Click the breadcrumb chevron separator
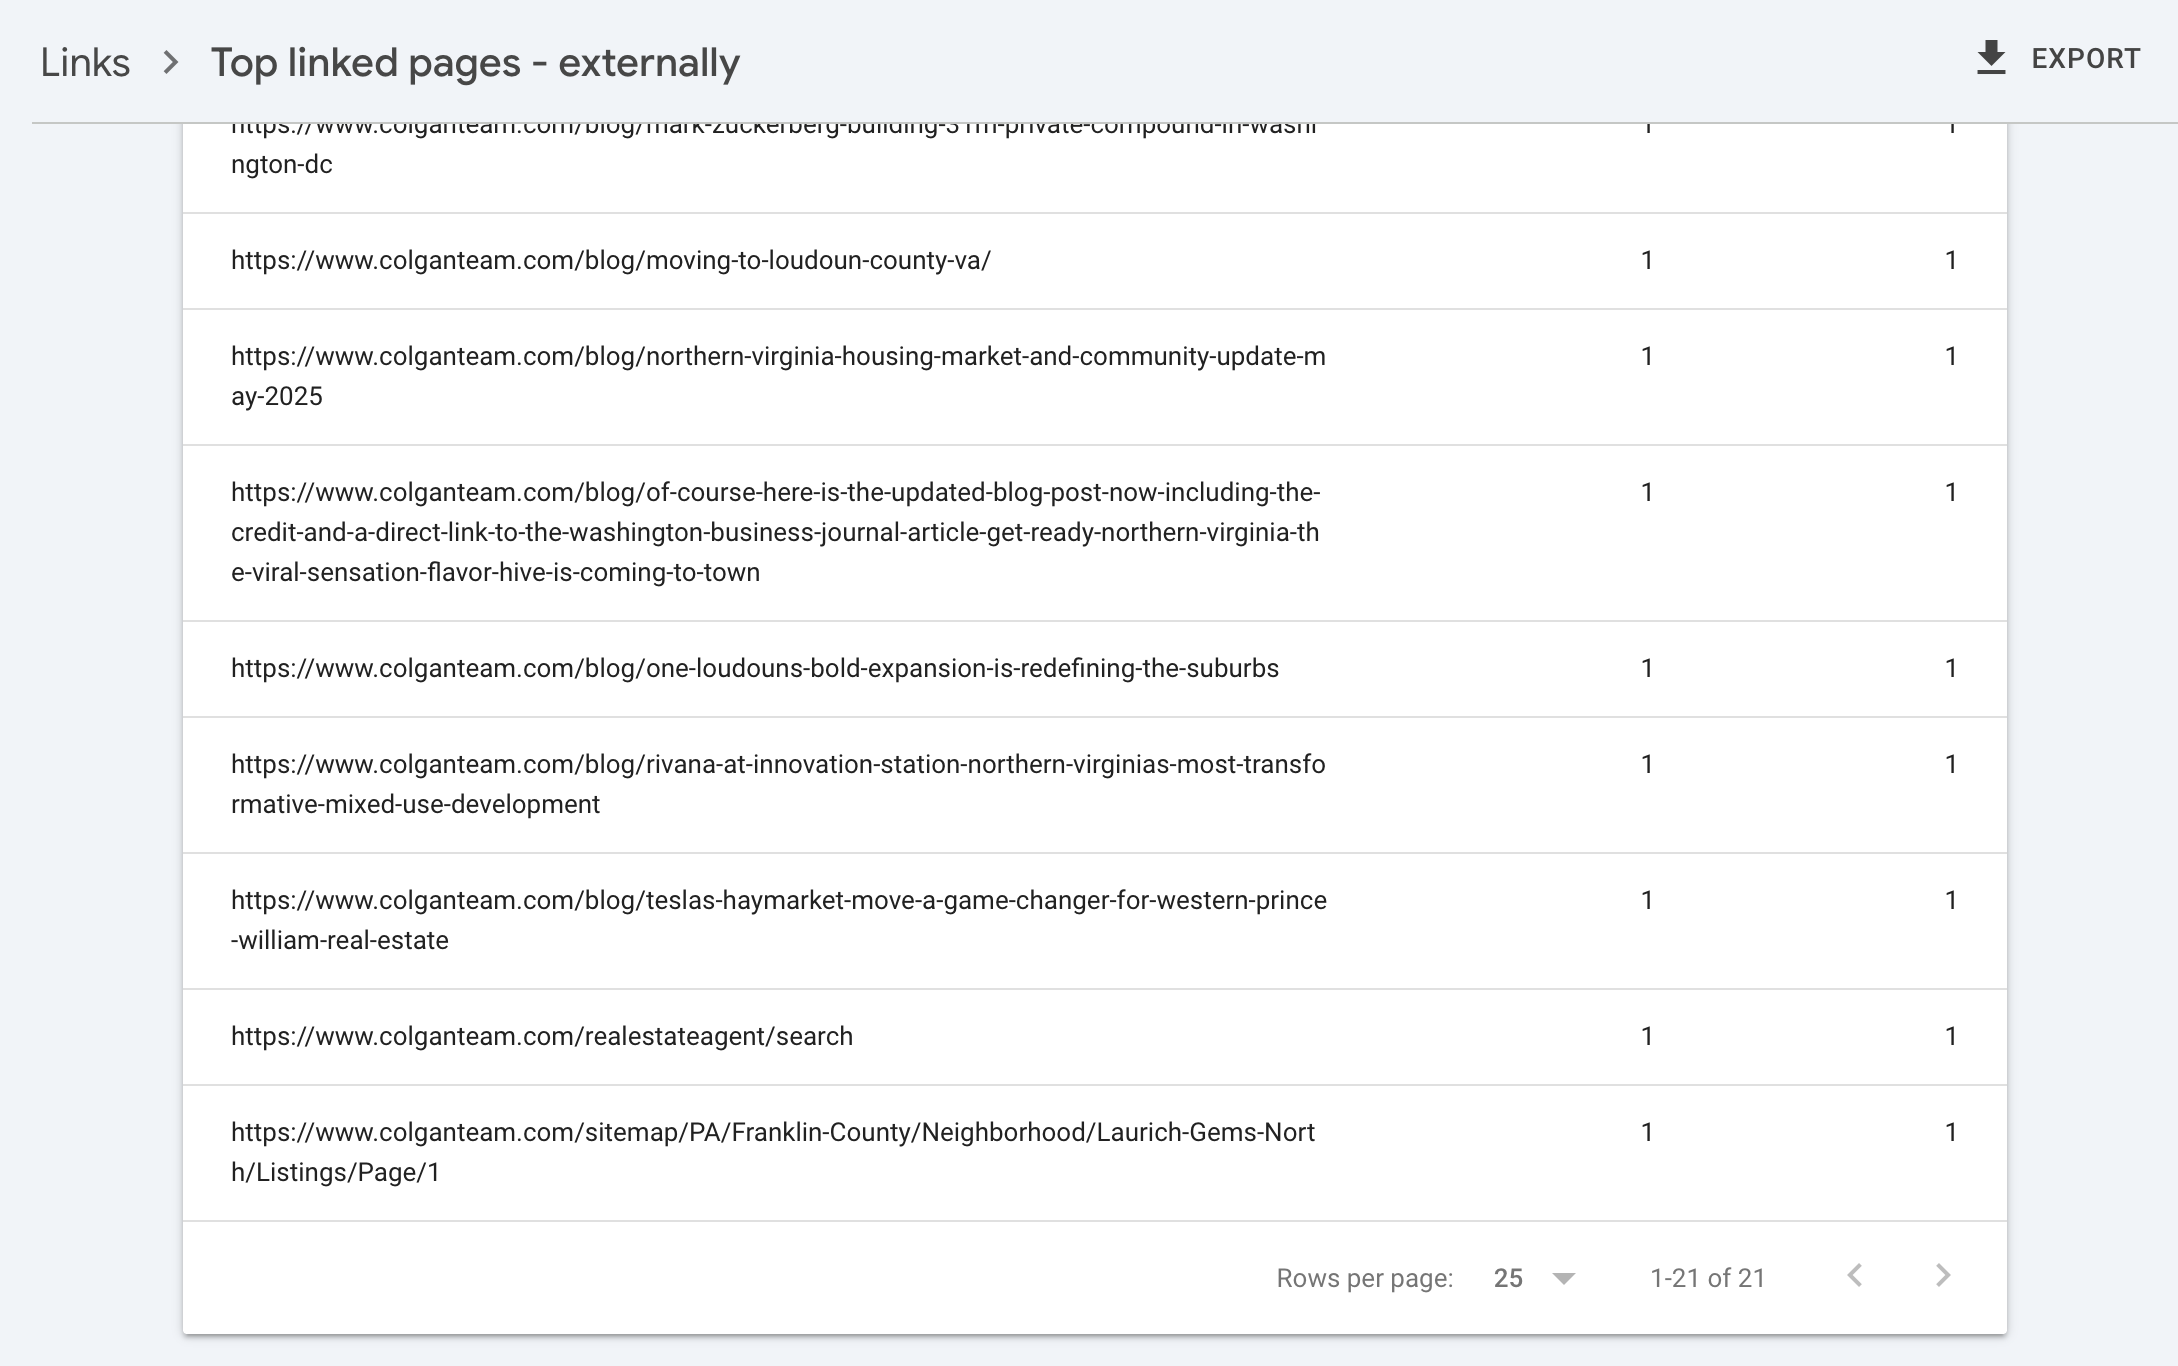2178x1366 pixels. (171, 63)
